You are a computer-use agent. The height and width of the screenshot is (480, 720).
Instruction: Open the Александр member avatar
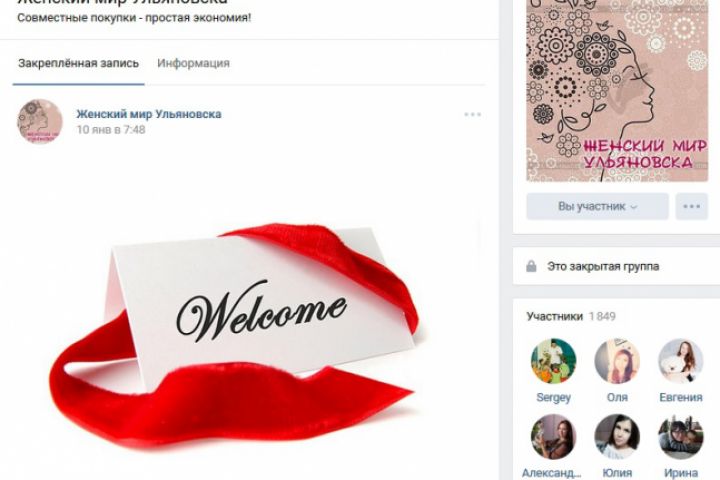[553, 437]
